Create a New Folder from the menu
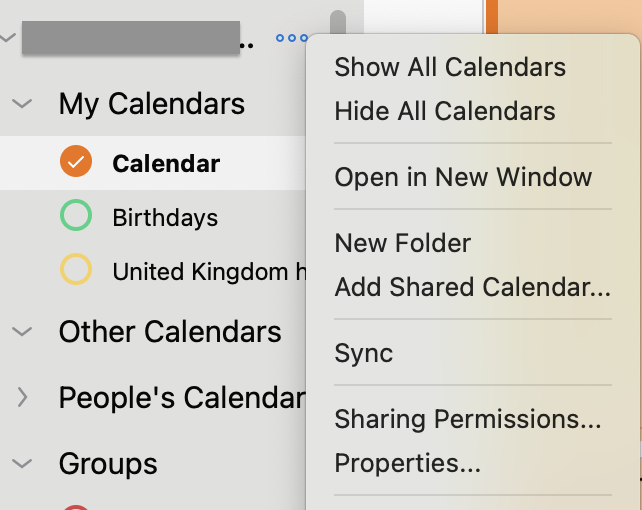Image resolution: width=642 pixels, height=510 pixels. click(402, 243)
